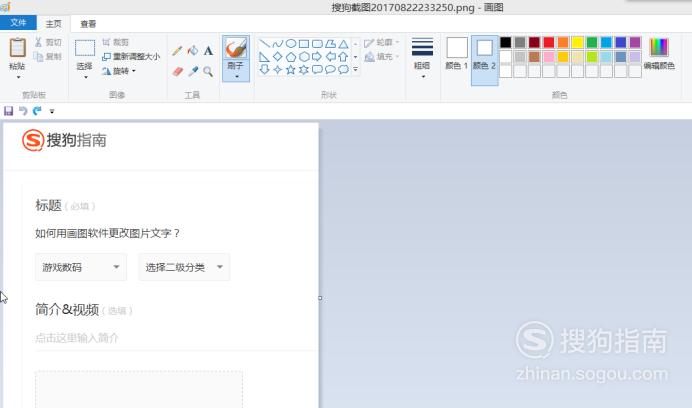This screenshot has height=408, width=692.
Task: Click 剪切 (cut) in the clipboard group
Action: click(48, 42)
